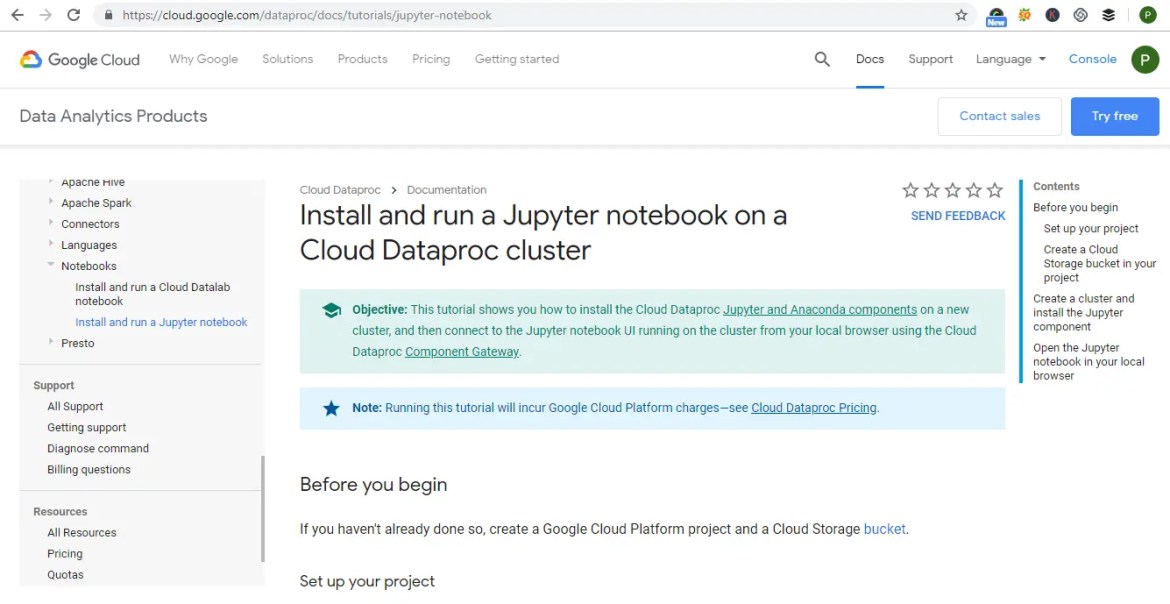
Task: Open the Why Google menu
Action: [x=203, y=59]
